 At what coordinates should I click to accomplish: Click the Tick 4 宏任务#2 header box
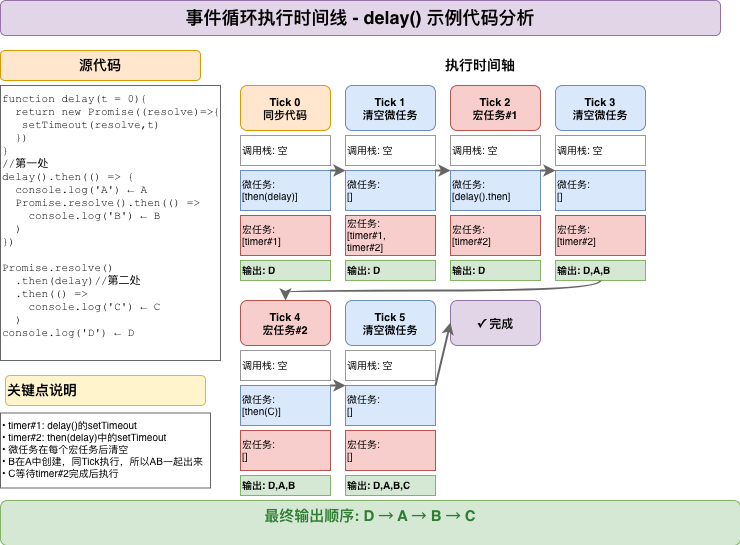pyautogui.click(x=285, y=323)
